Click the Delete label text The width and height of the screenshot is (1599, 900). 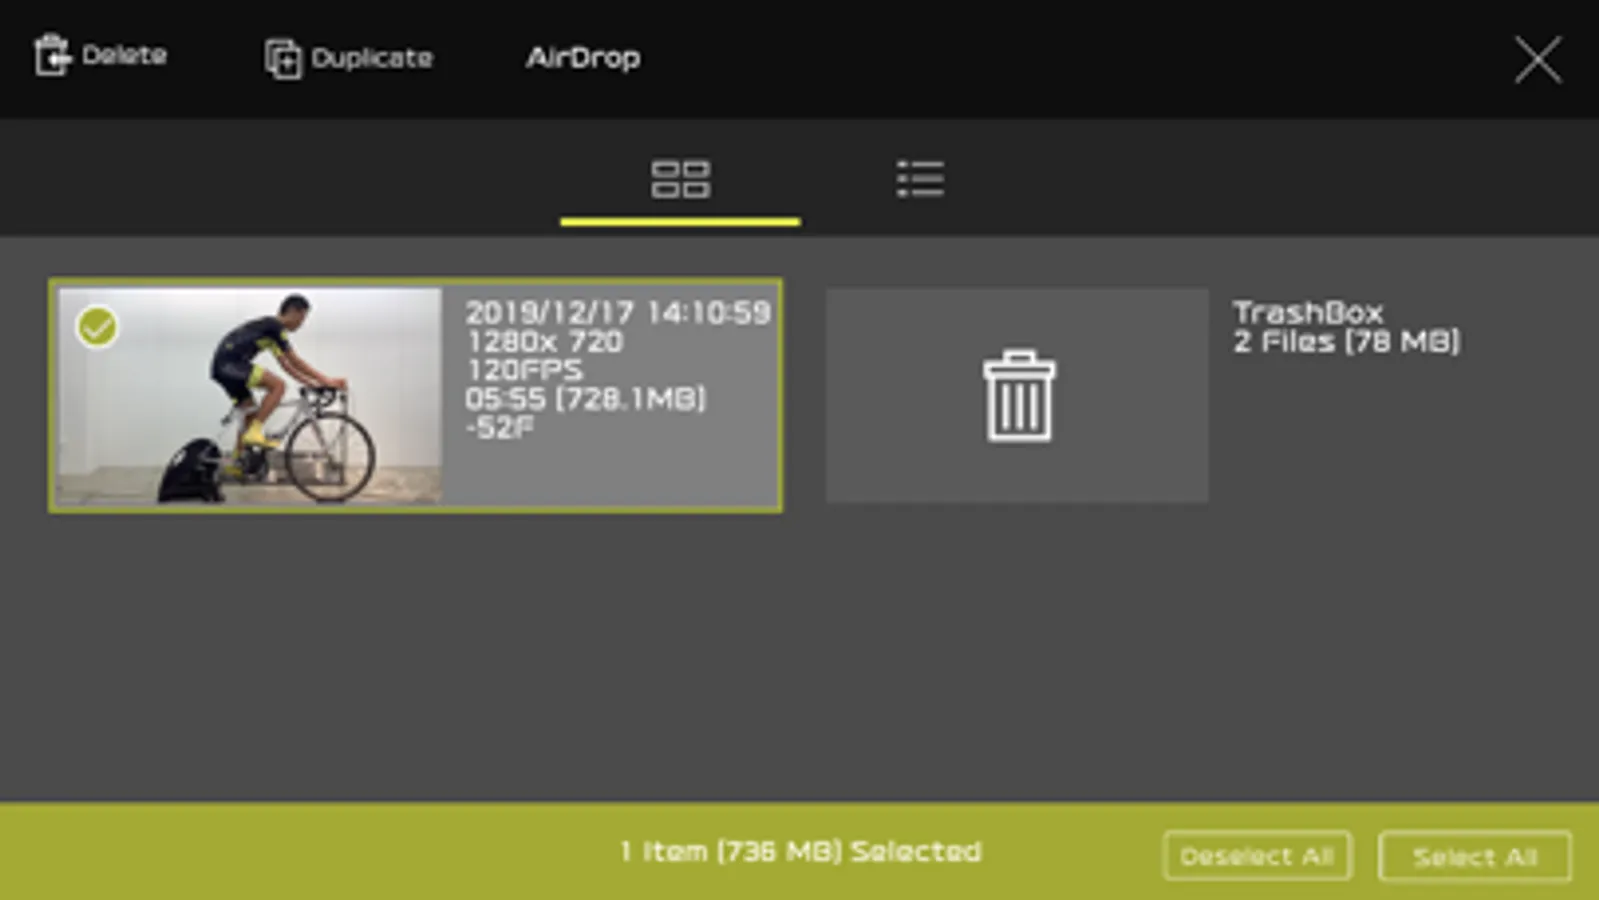point(124,55)
